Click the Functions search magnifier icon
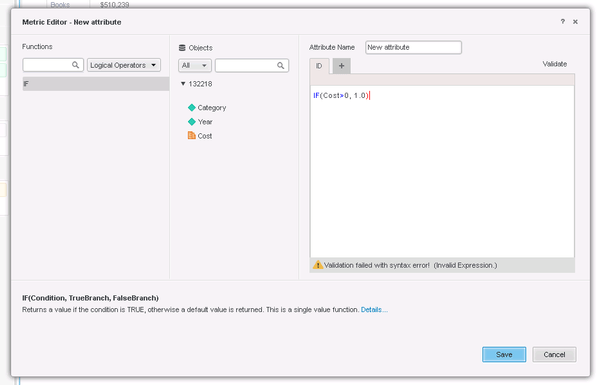Viewport: 600px width, 385px height. tap(75, 65)
